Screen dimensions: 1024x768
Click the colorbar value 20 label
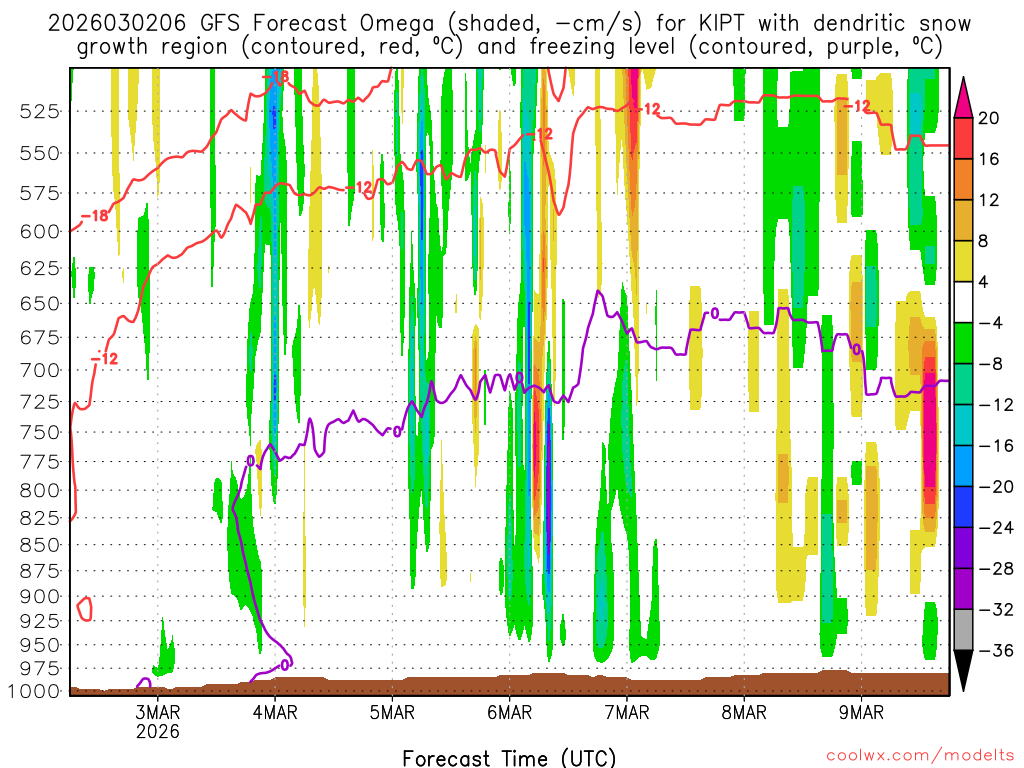point(988,118)
